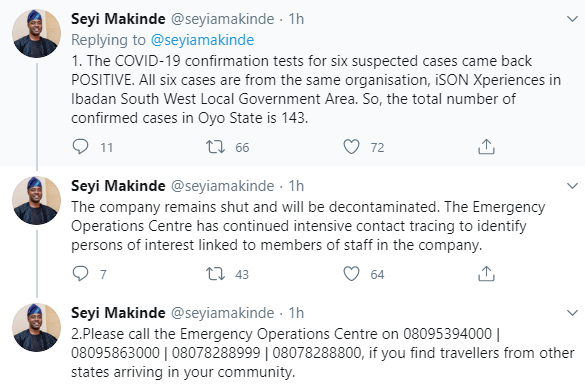Open @seyiamakinde handle on the second tweet
The height and width of the screenshot is (392, 585).
coord(222,186)
